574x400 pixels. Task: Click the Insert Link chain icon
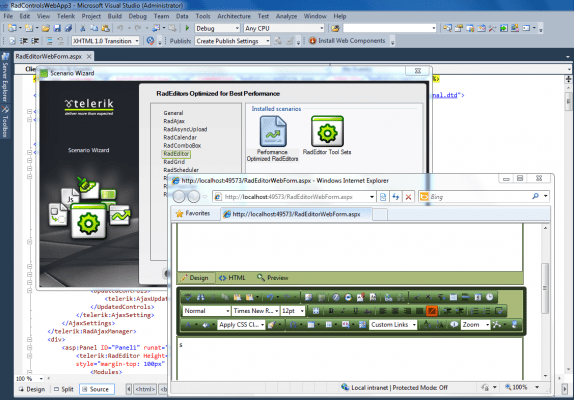[388, 297]
